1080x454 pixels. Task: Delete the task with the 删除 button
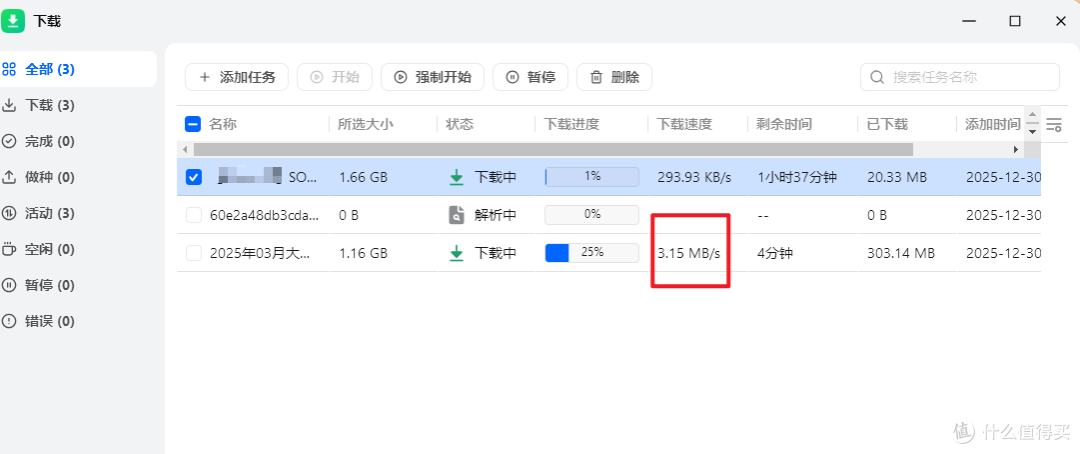pyautogui.click(x=614, y=77)
